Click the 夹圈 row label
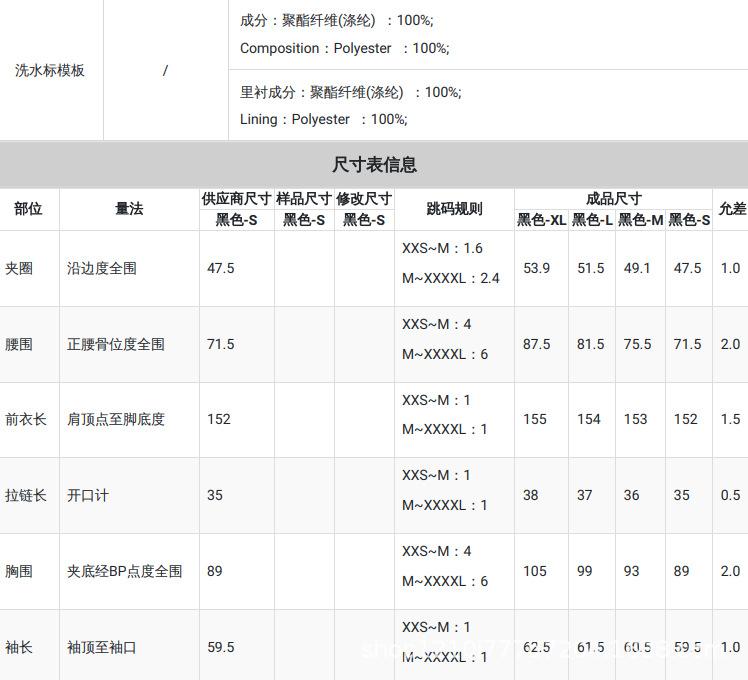The height and width of the screenshot is (680, 748). click(x=19, y=268)
